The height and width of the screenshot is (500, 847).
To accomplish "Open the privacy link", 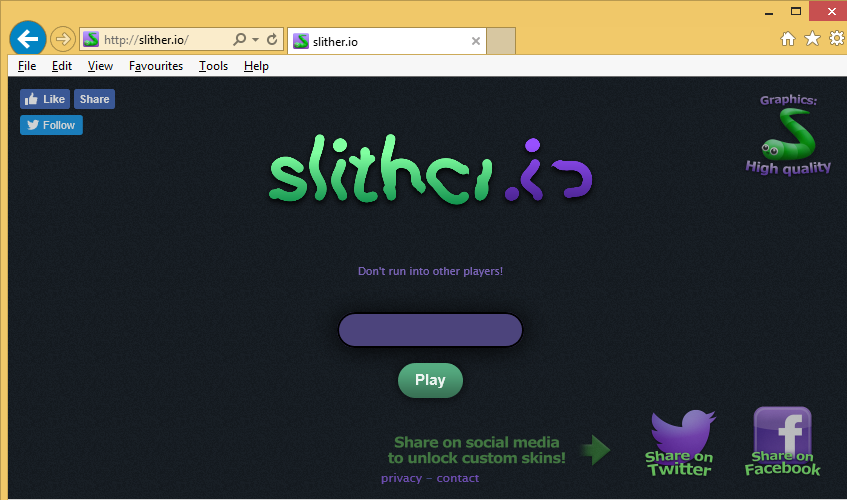I will (401, 478).
